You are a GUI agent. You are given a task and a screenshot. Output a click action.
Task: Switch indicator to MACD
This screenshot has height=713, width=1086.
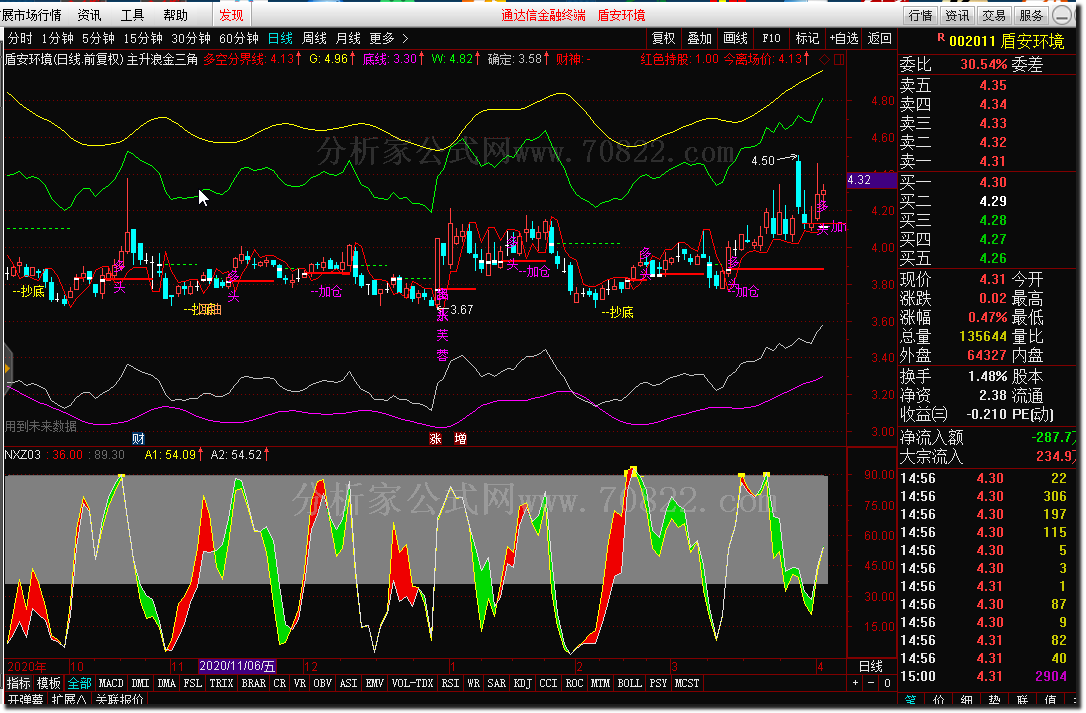[x=111, y=683]
